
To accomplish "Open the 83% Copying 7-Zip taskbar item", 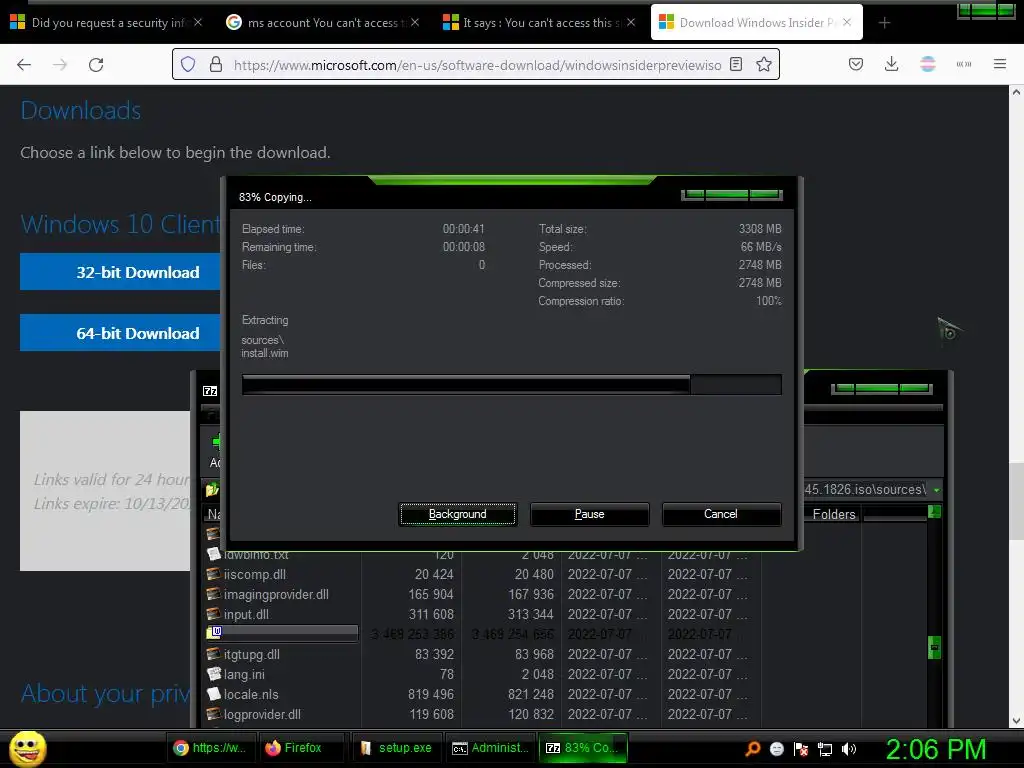I will (583, 748).
